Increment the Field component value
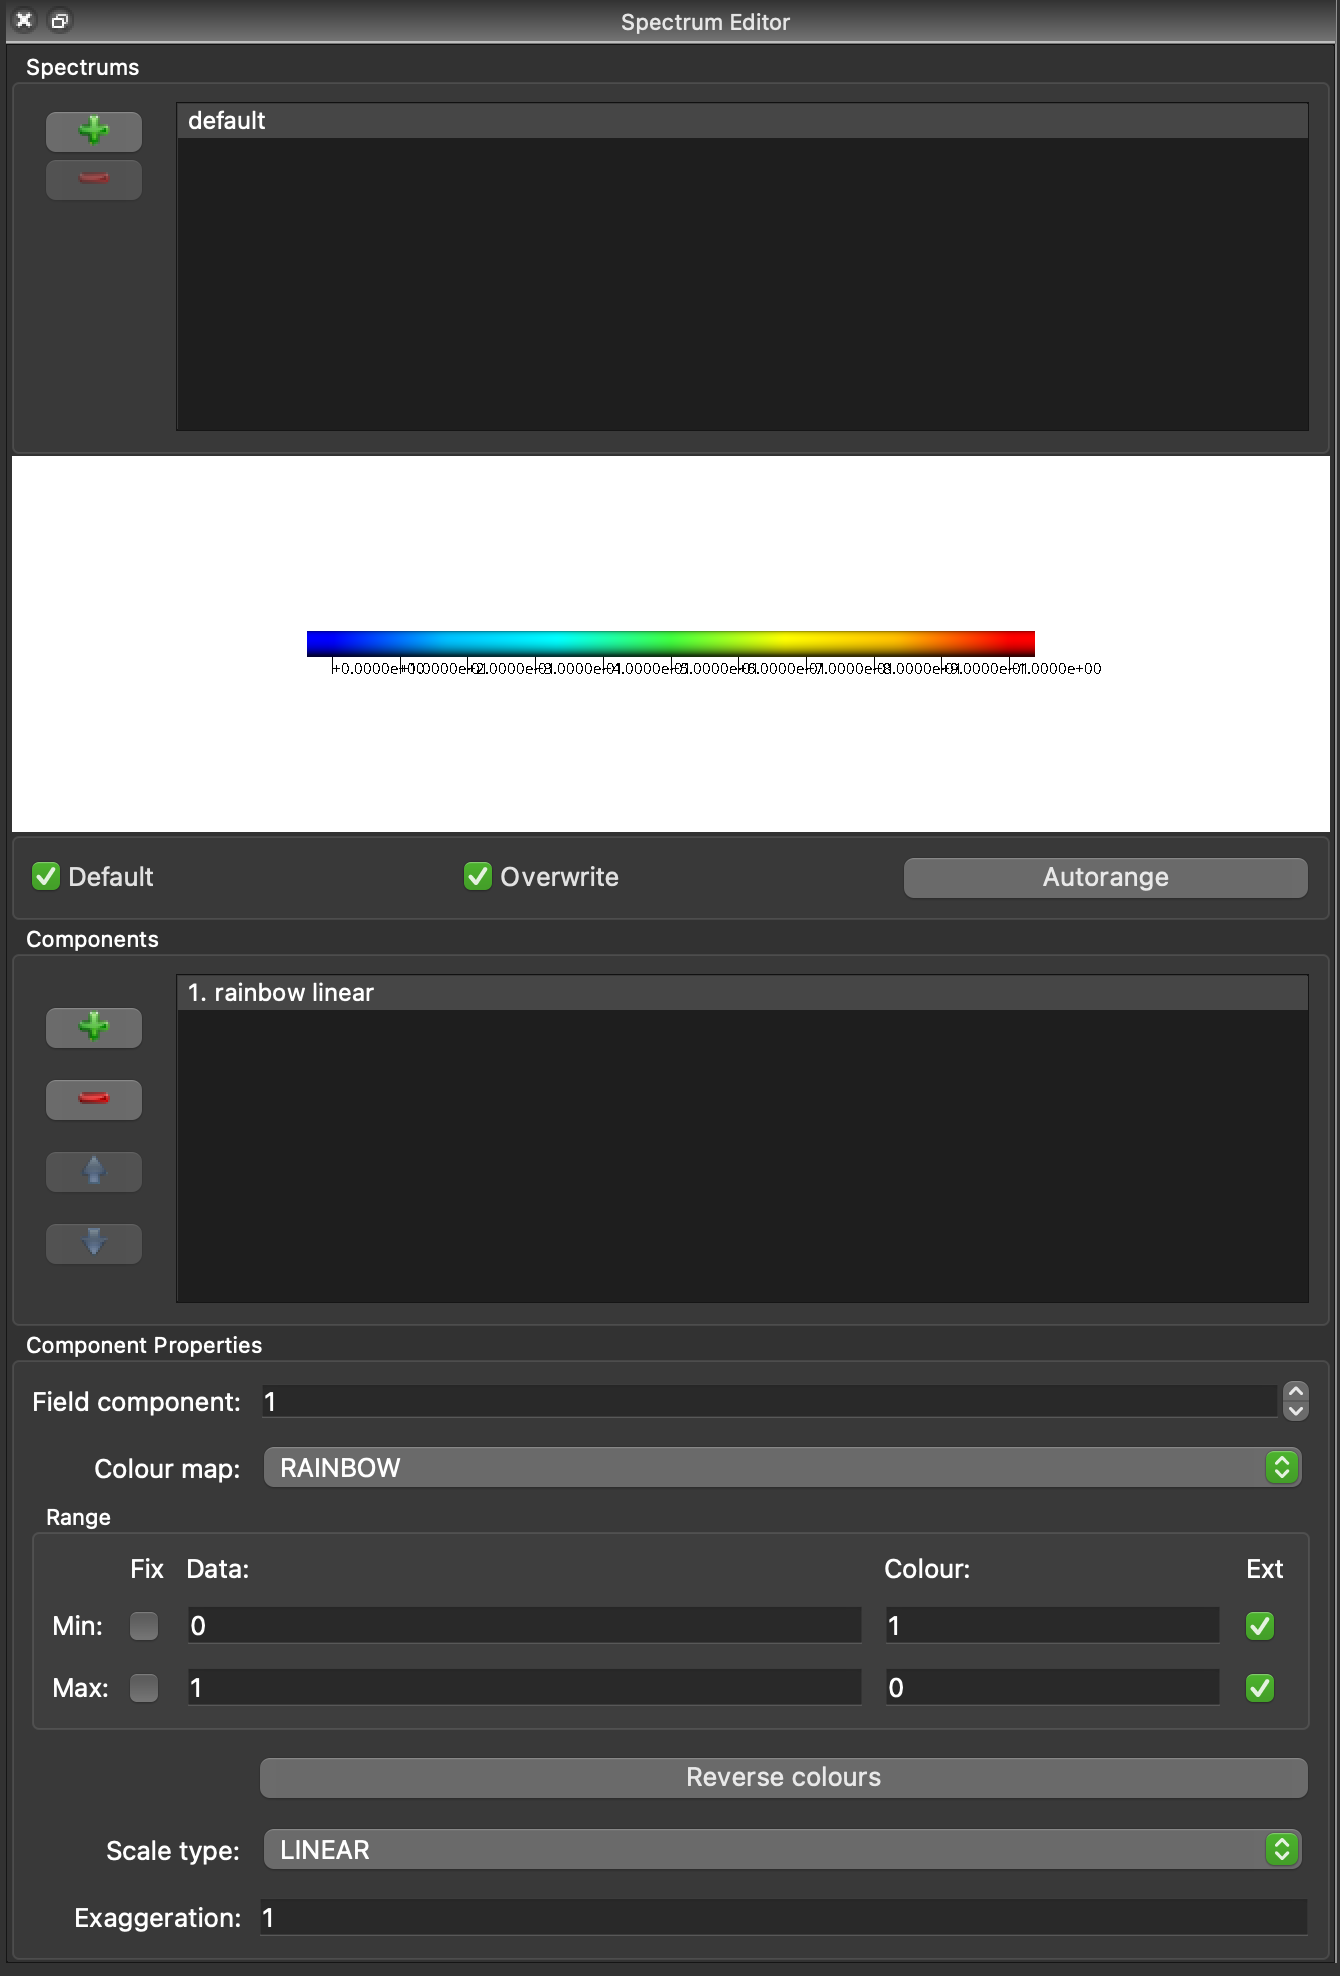The height and width of the screenshot is (1976, 1340). click(x=1296, y=1392)
